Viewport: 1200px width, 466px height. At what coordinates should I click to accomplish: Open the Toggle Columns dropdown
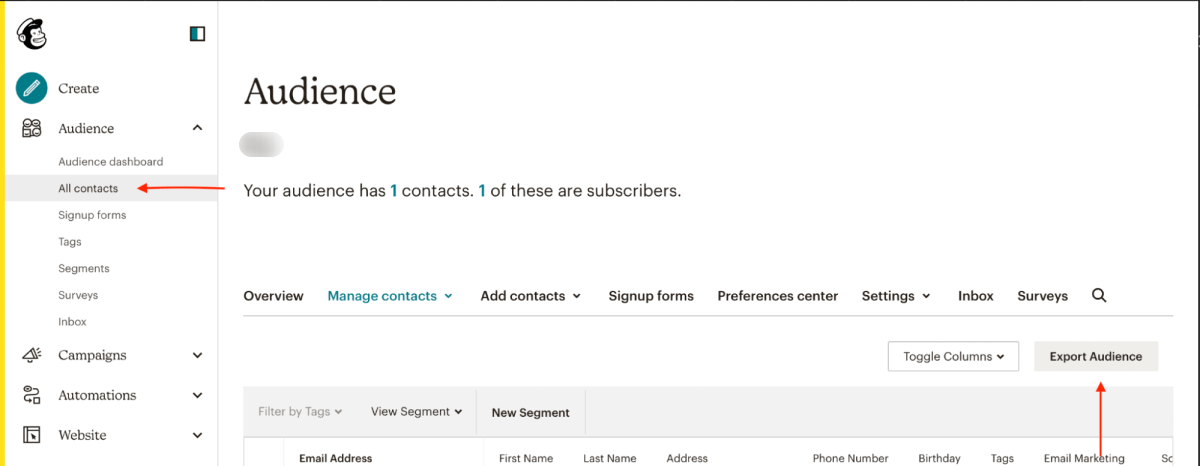click(x=952, y=356)
